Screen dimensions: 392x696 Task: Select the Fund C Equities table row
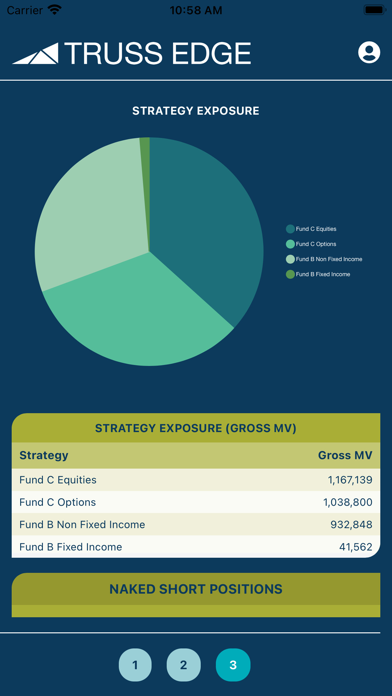coord(196,480)
